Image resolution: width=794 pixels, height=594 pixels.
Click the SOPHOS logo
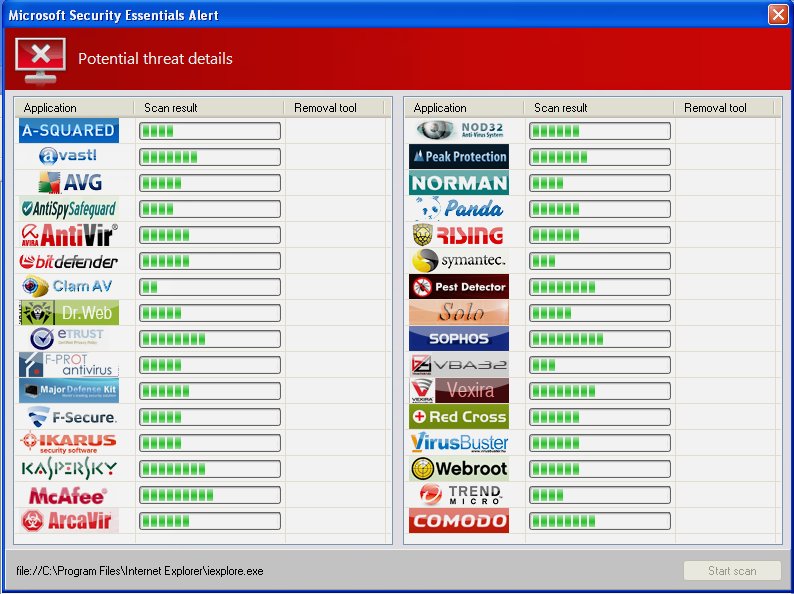[x=459, y=338]
